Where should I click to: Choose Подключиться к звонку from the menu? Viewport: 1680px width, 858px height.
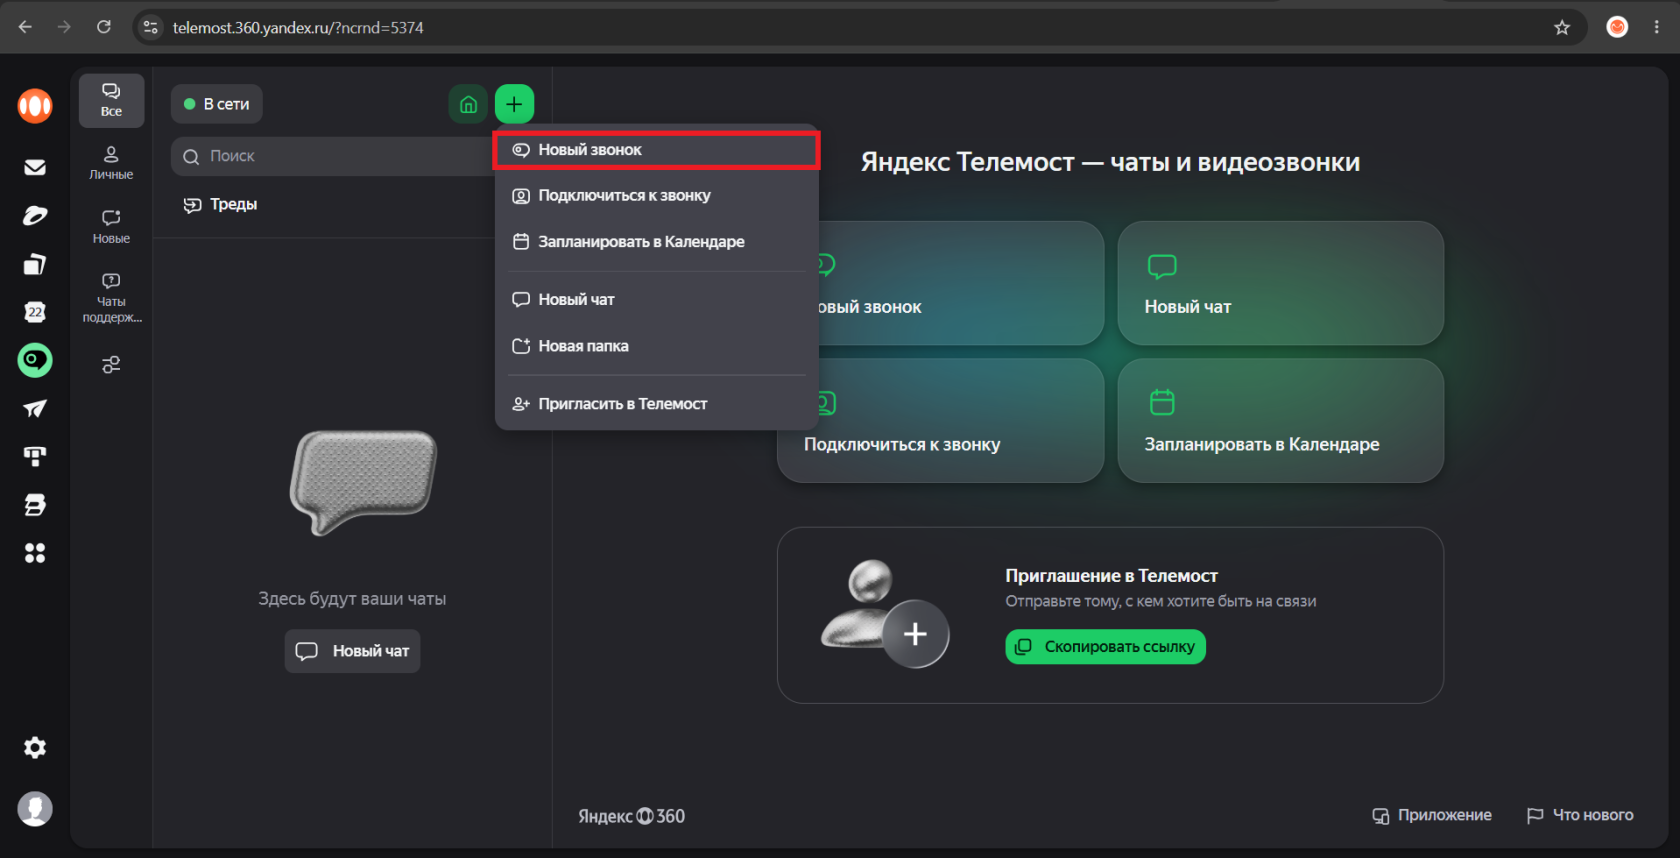pyautogui.click(x=657, y=196)
